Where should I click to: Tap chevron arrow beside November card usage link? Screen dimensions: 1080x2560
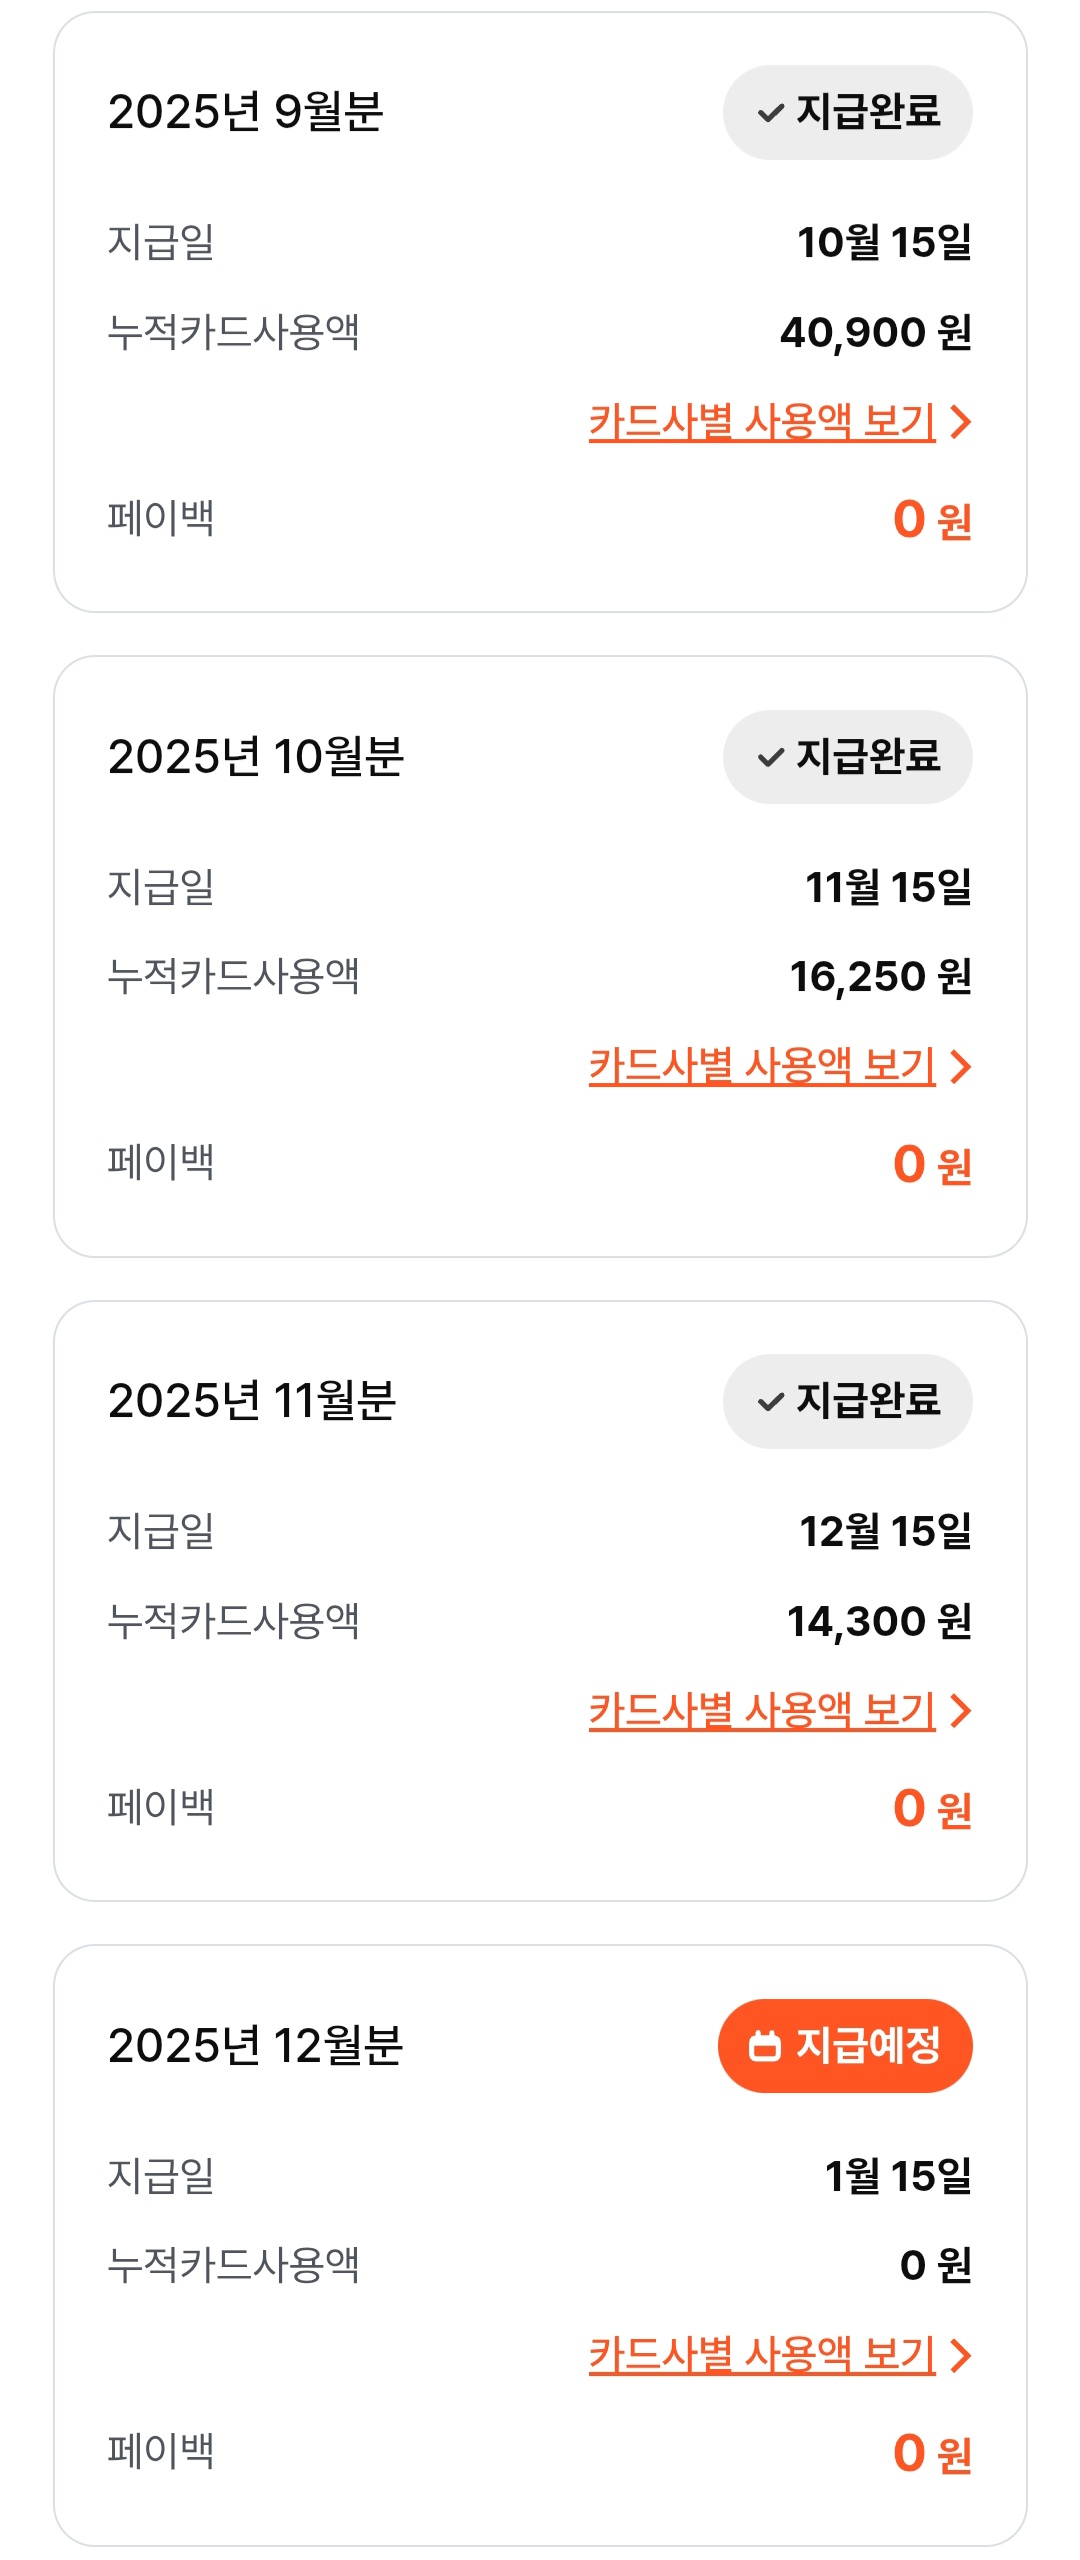(x=960, y=1711)
